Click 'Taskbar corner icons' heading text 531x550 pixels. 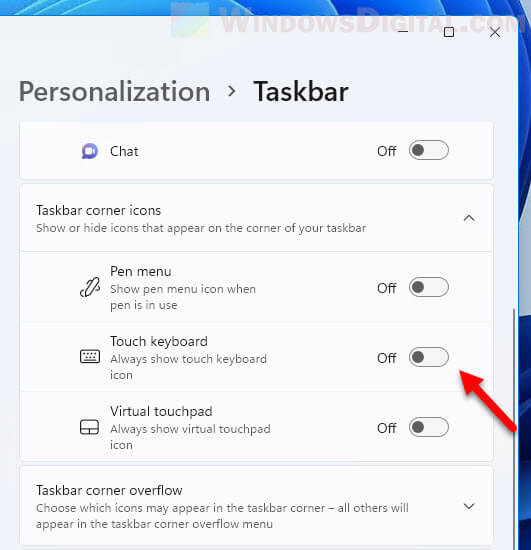tap(99, 210)
